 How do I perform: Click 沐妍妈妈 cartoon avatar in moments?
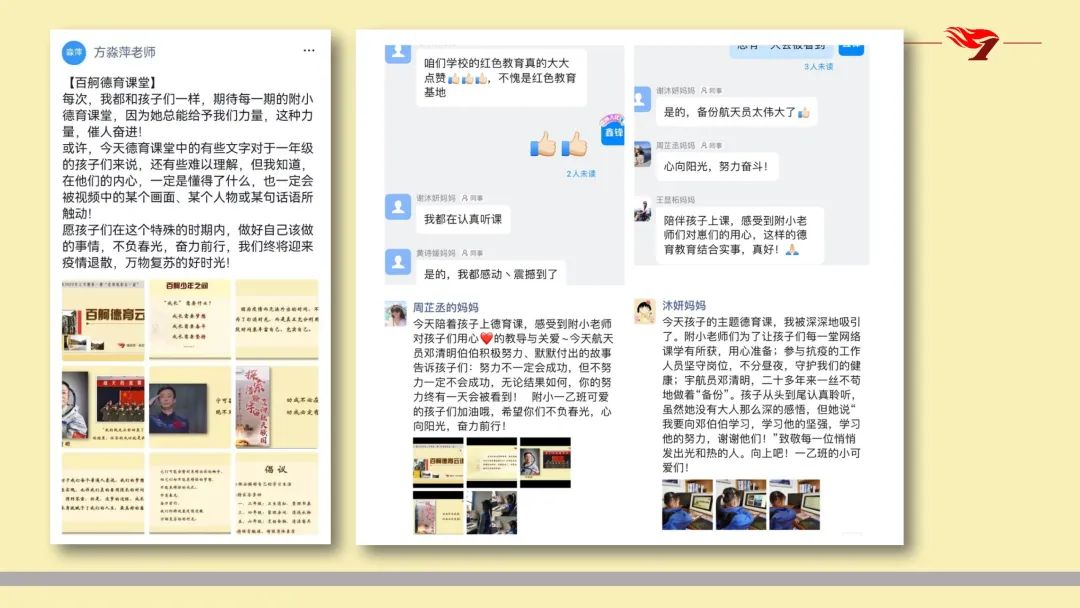(644, 312)
